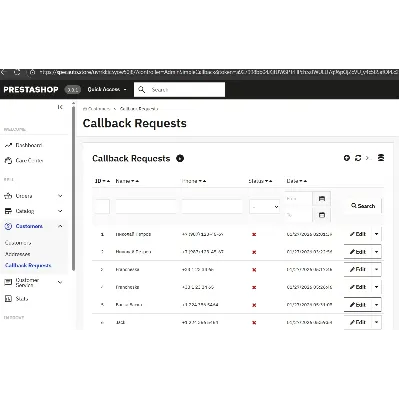The width and height of the screenshot is (400, 400).
Task: Open the Date From calendar picker icon
Action: (x=322, y=199)
